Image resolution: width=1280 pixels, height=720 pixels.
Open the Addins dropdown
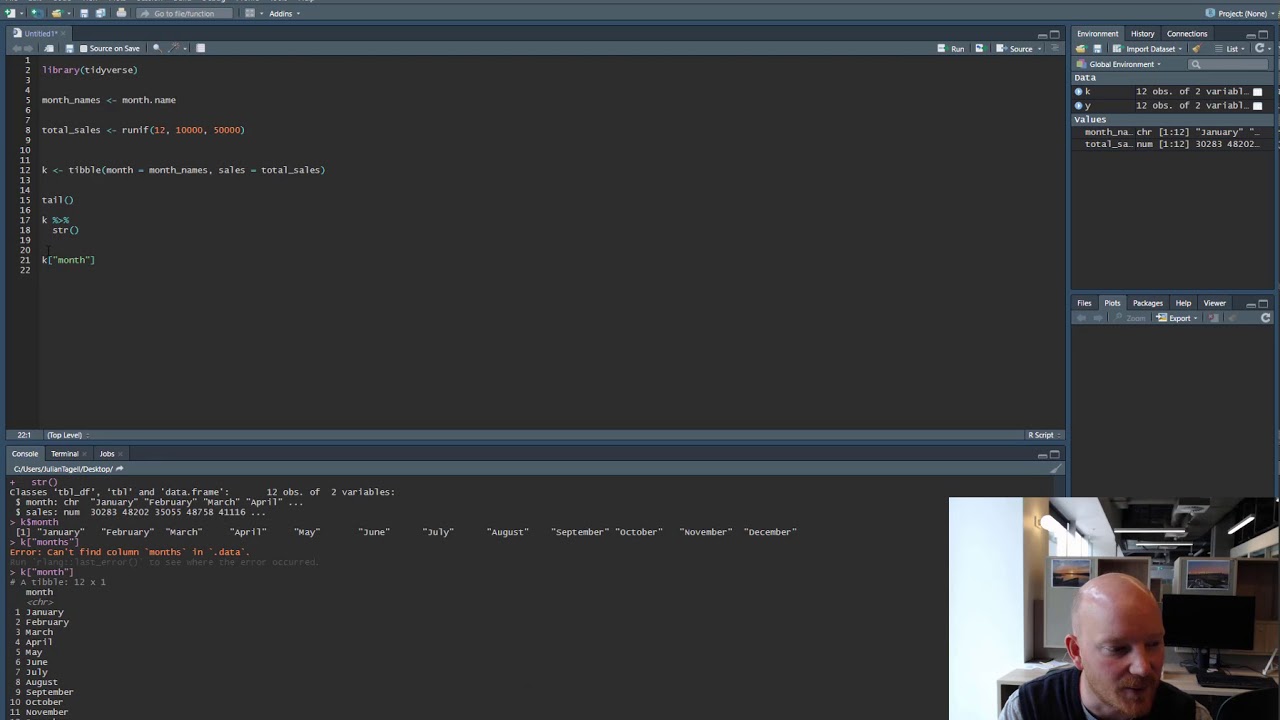point(283,14)
